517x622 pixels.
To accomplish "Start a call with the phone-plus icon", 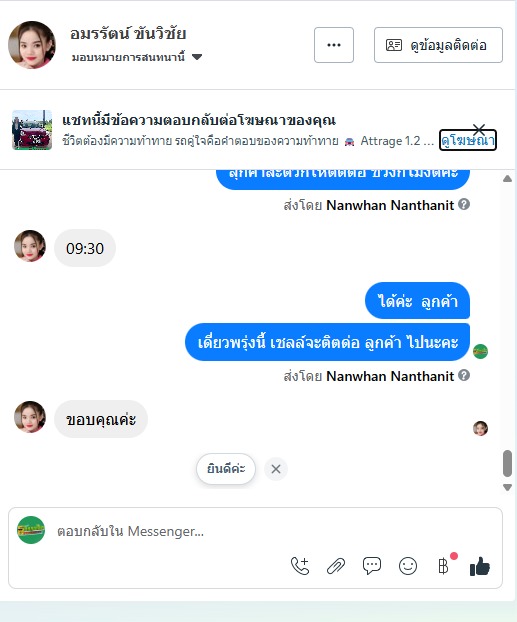I will (300, 566).
